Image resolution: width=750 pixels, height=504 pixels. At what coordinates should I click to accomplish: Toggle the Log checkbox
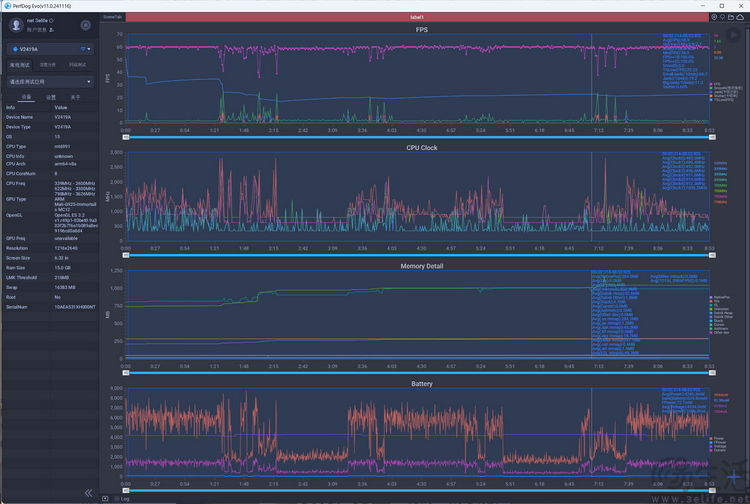tap(117, 499)
